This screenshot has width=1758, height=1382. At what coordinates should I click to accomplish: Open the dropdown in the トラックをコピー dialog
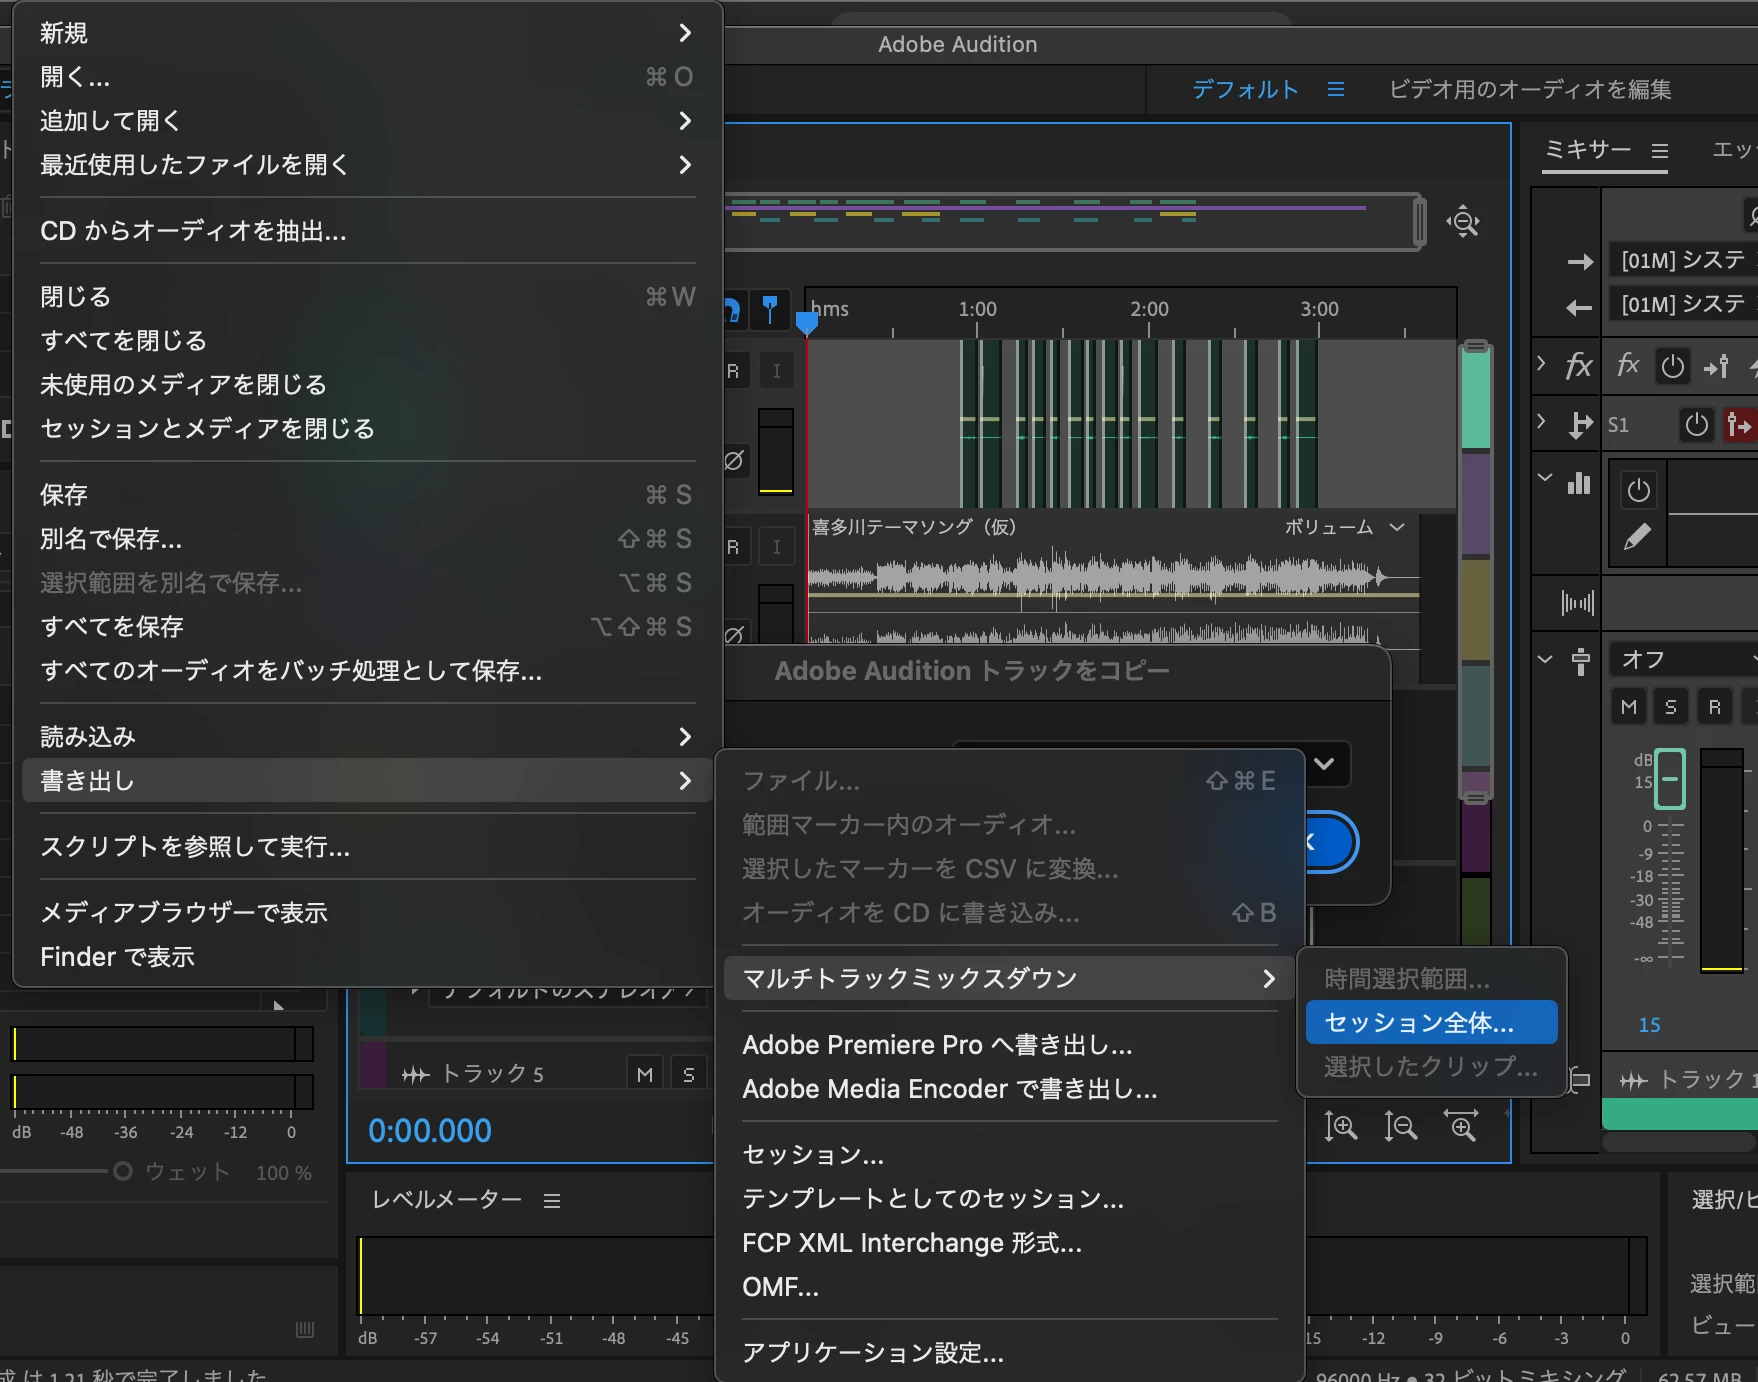1326,764
